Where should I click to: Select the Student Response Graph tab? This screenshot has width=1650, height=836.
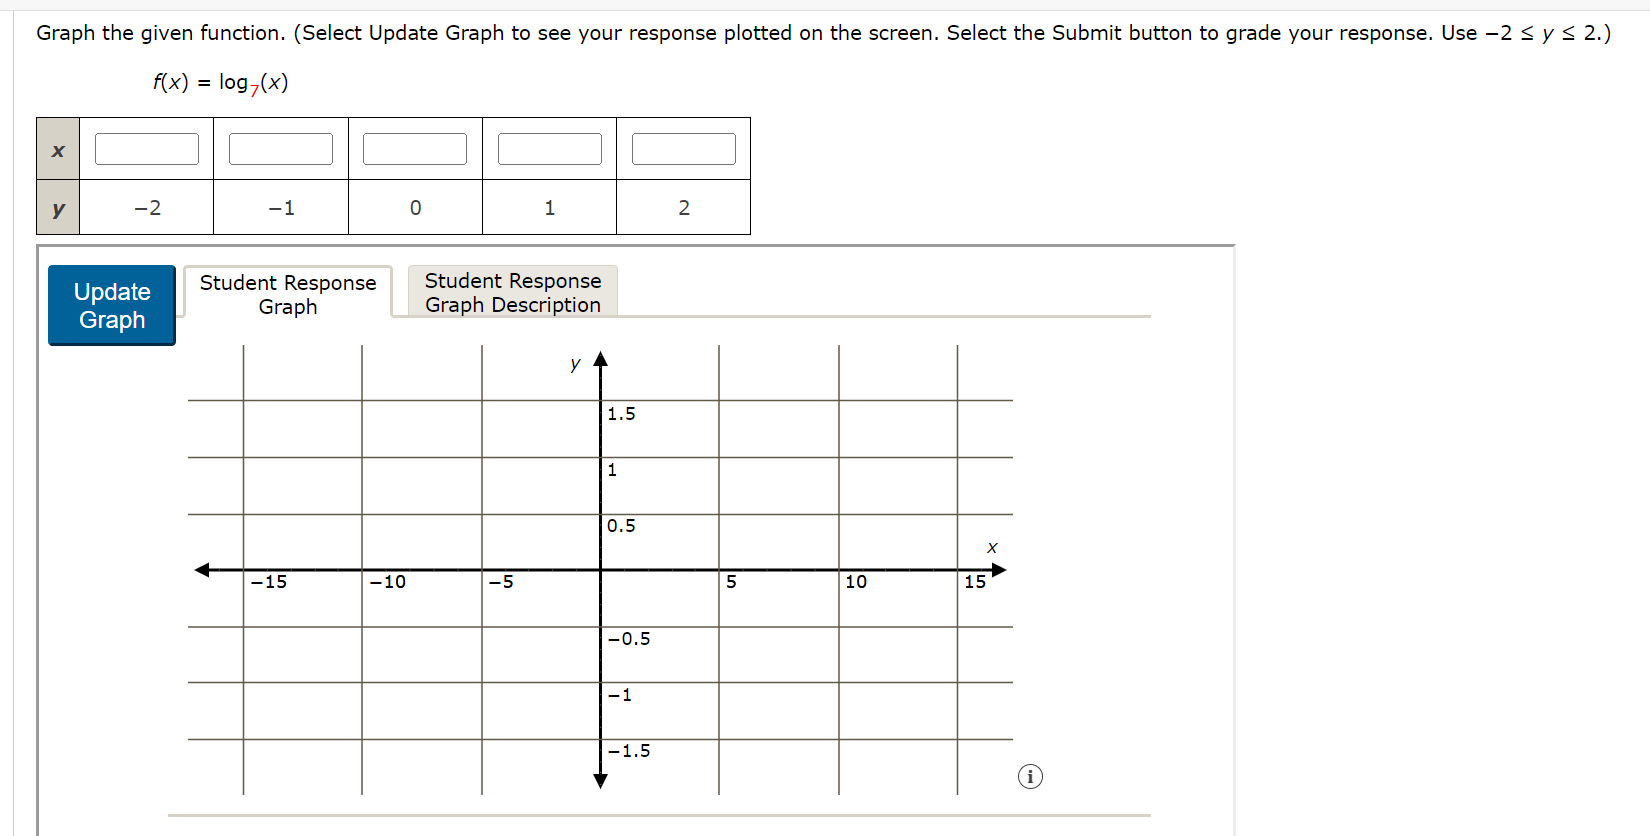pos(288,294)
